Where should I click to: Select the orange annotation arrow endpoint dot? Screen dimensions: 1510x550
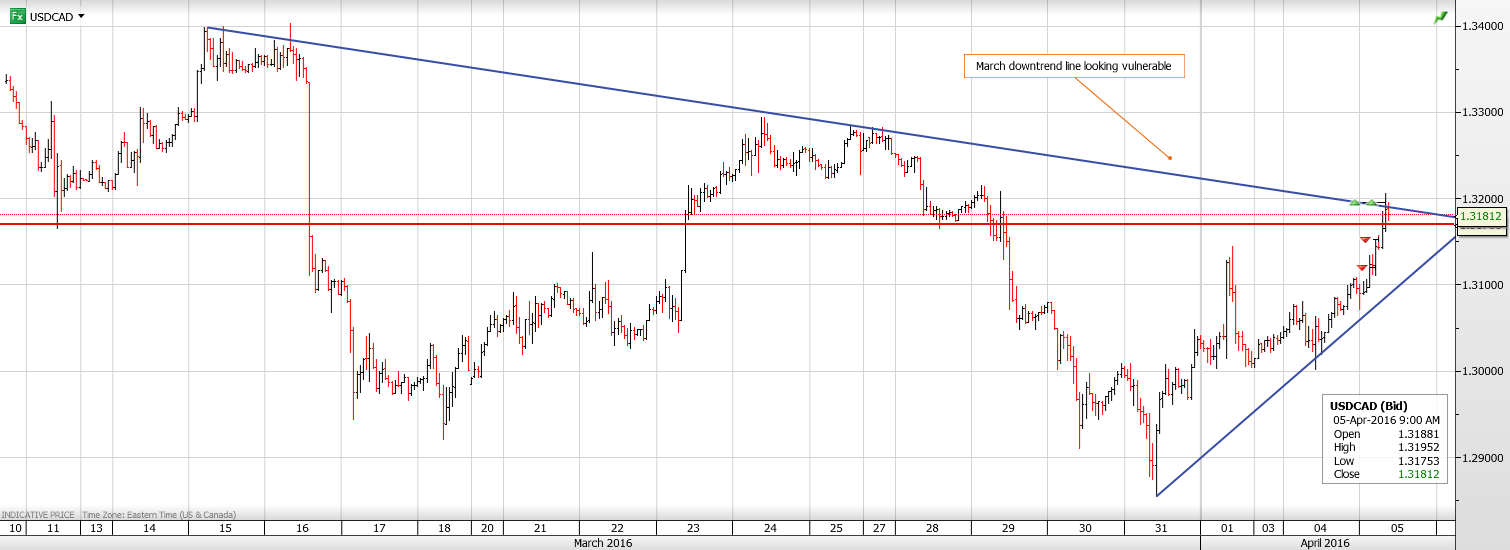(x=1169, y=157)
